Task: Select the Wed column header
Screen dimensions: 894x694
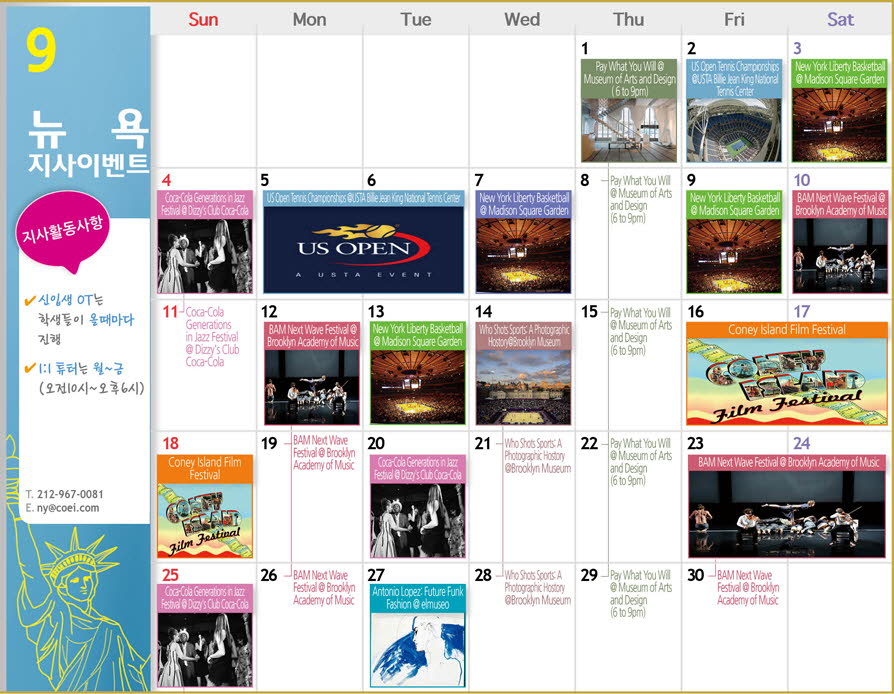Action: tap(522, 19)
